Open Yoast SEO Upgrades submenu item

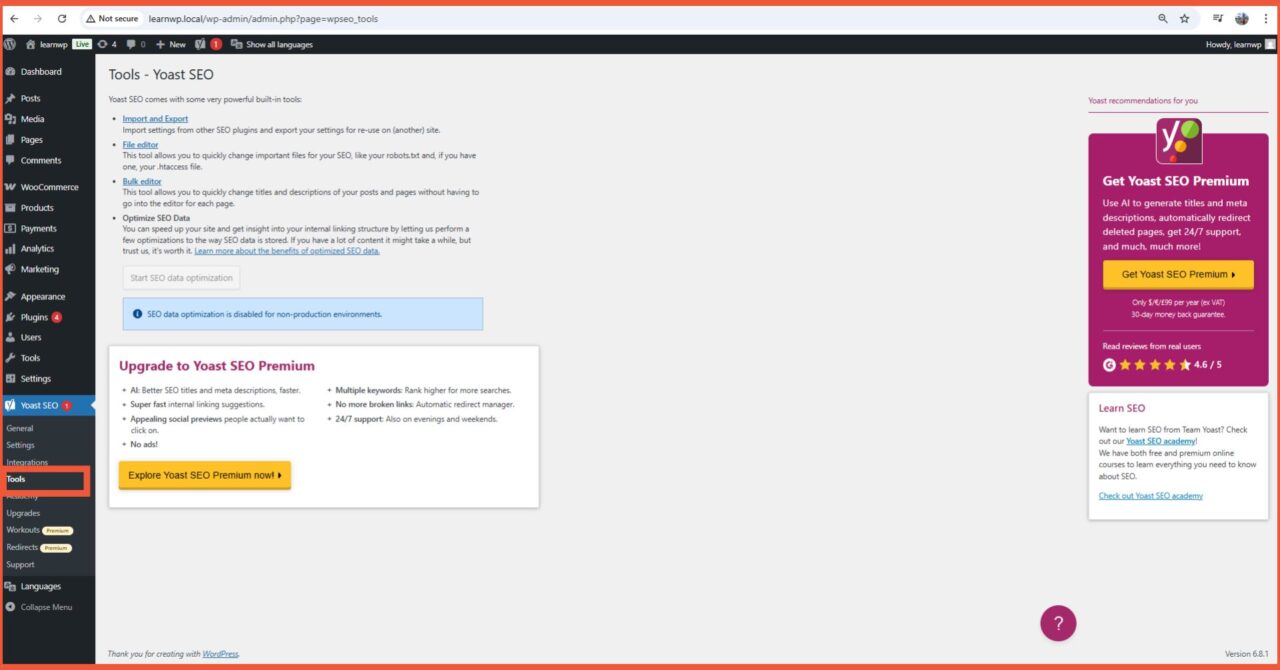[23, 513]
